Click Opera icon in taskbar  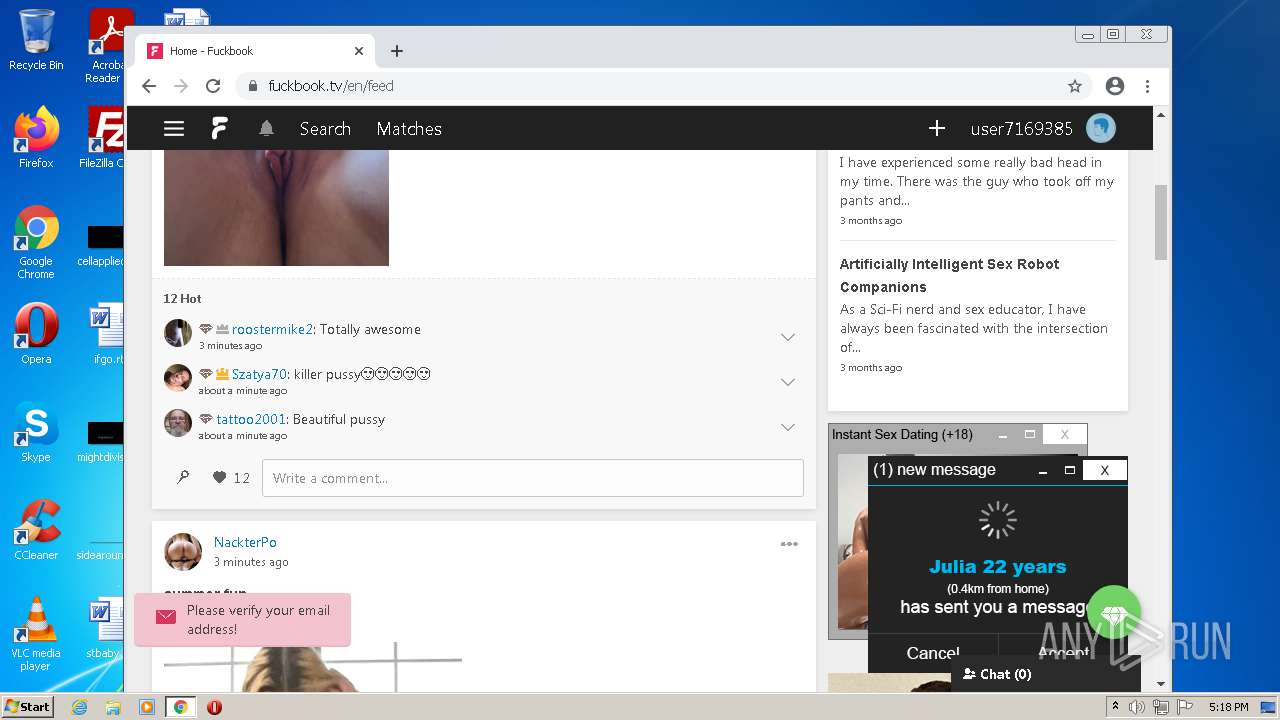[x=213, y=707]
